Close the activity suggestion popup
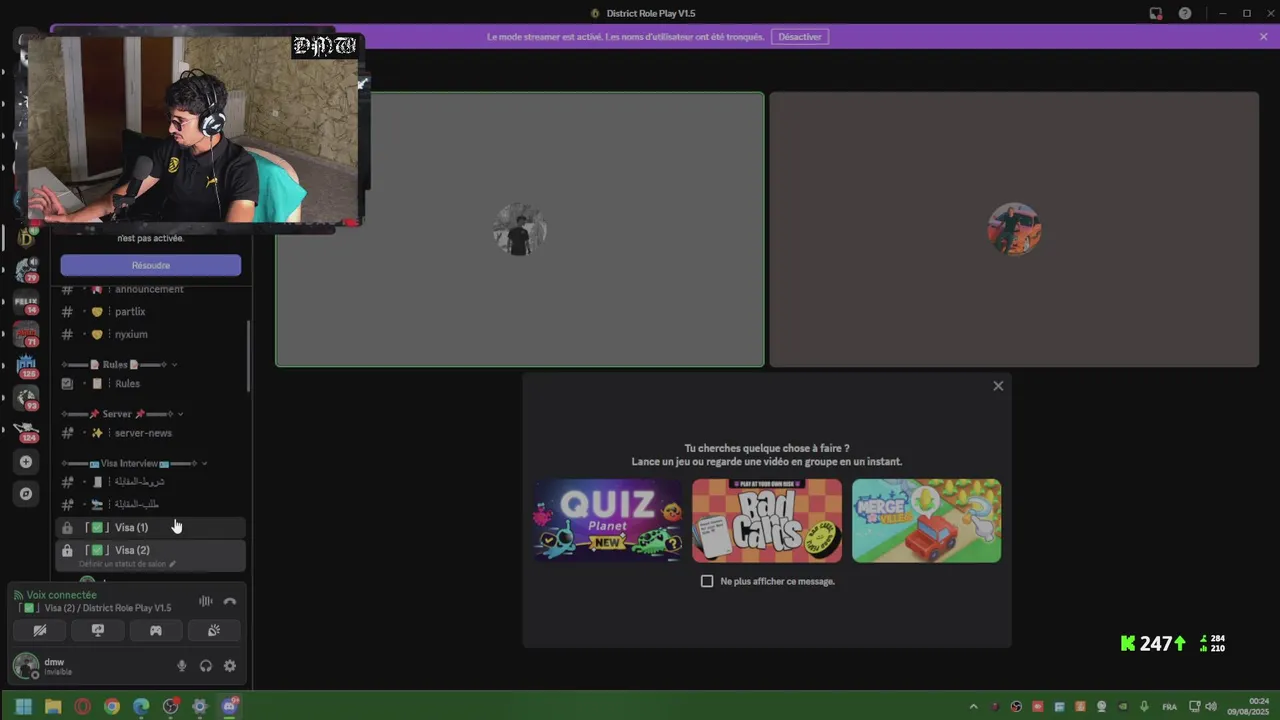Viewport: 1280px width, 720px height. (997, 386)
